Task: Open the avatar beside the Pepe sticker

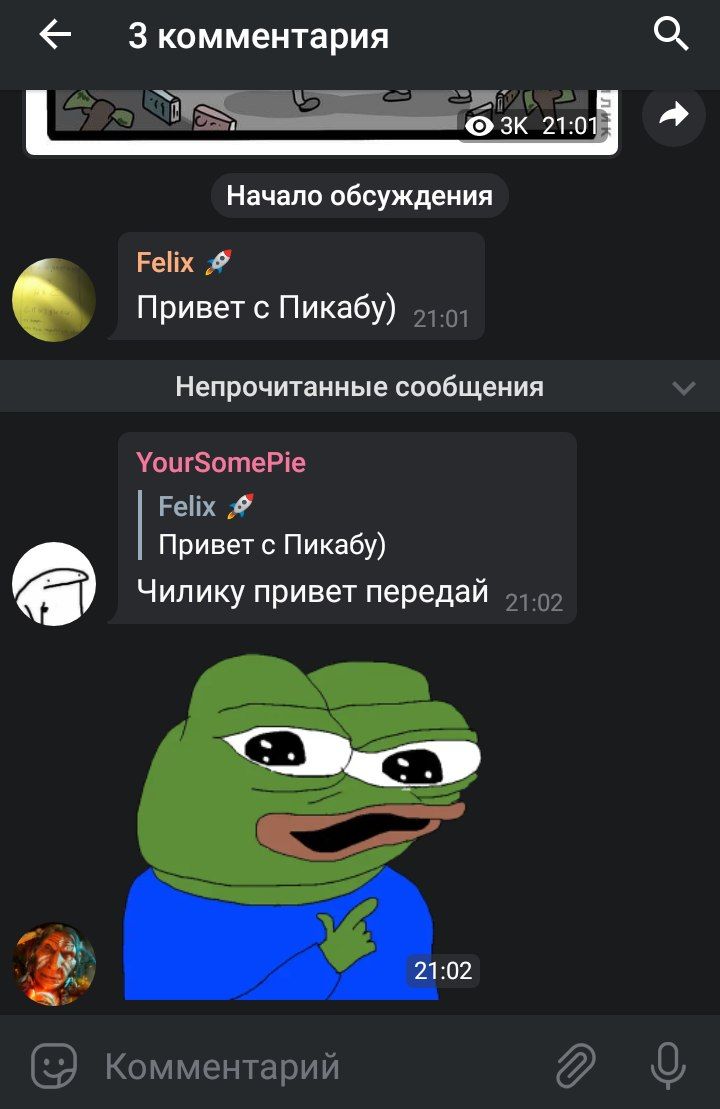Action: coord(54,963)
